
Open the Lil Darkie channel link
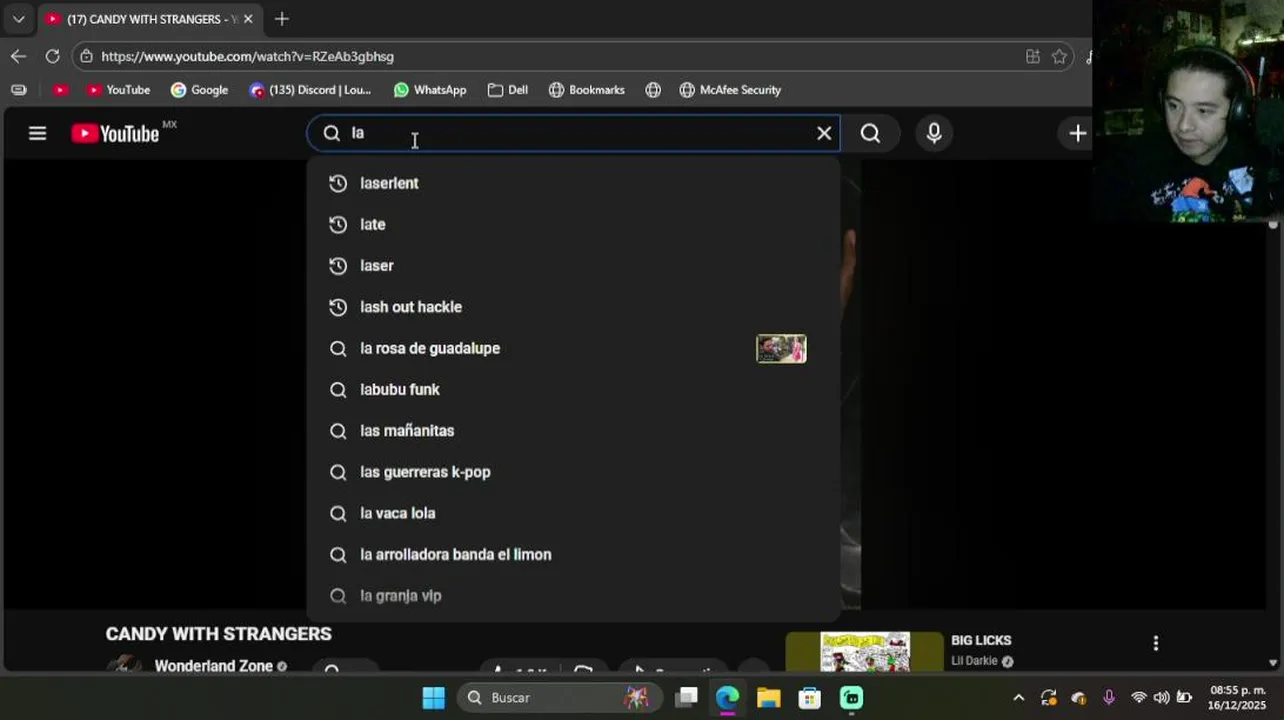point(974,661)
